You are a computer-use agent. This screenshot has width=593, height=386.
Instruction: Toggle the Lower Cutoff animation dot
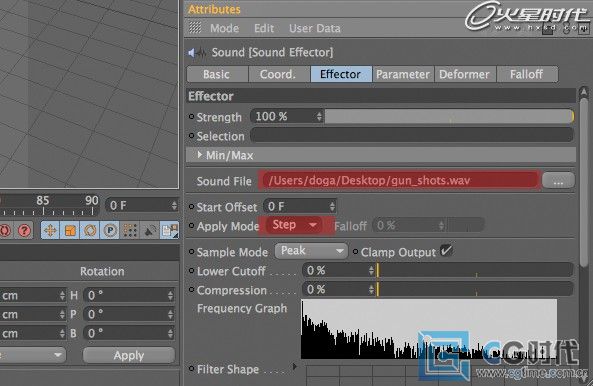coord(191,270)
